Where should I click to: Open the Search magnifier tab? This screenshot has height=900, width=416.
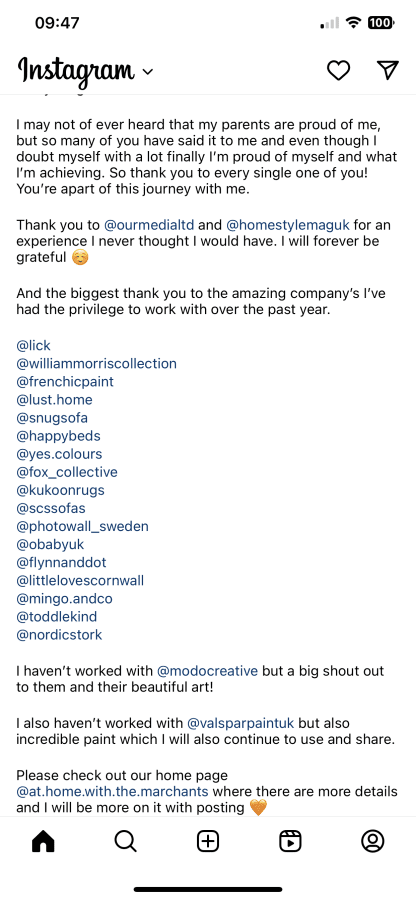click(x=125, y=841)
